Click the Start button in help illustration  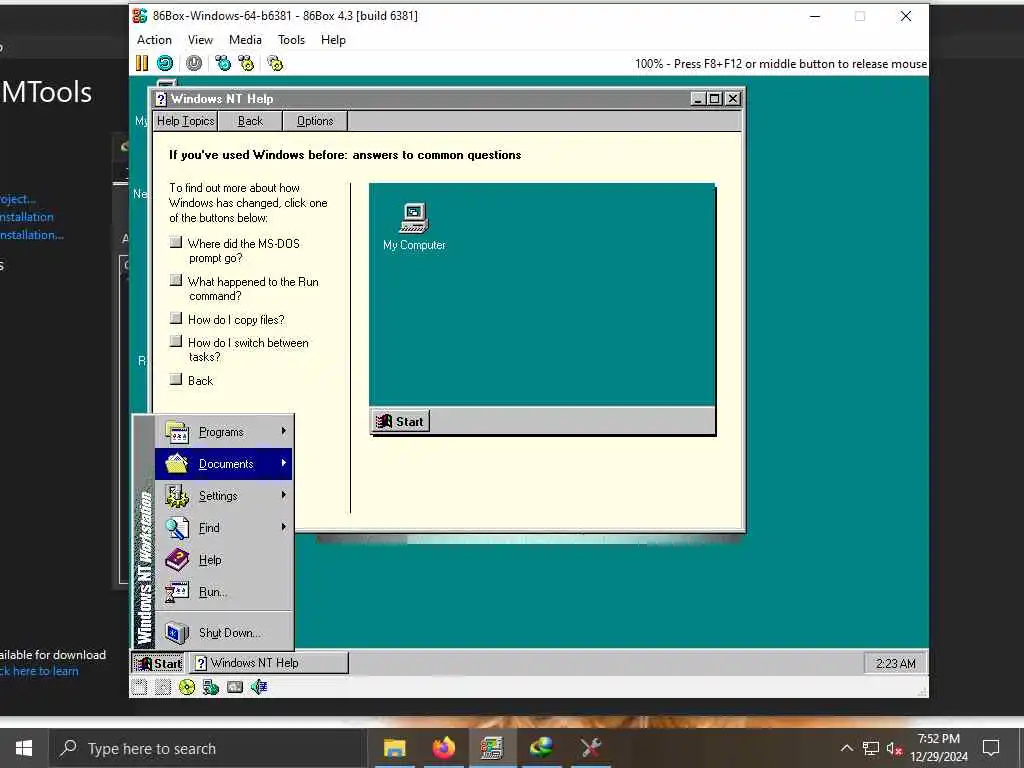coord(400,421)
